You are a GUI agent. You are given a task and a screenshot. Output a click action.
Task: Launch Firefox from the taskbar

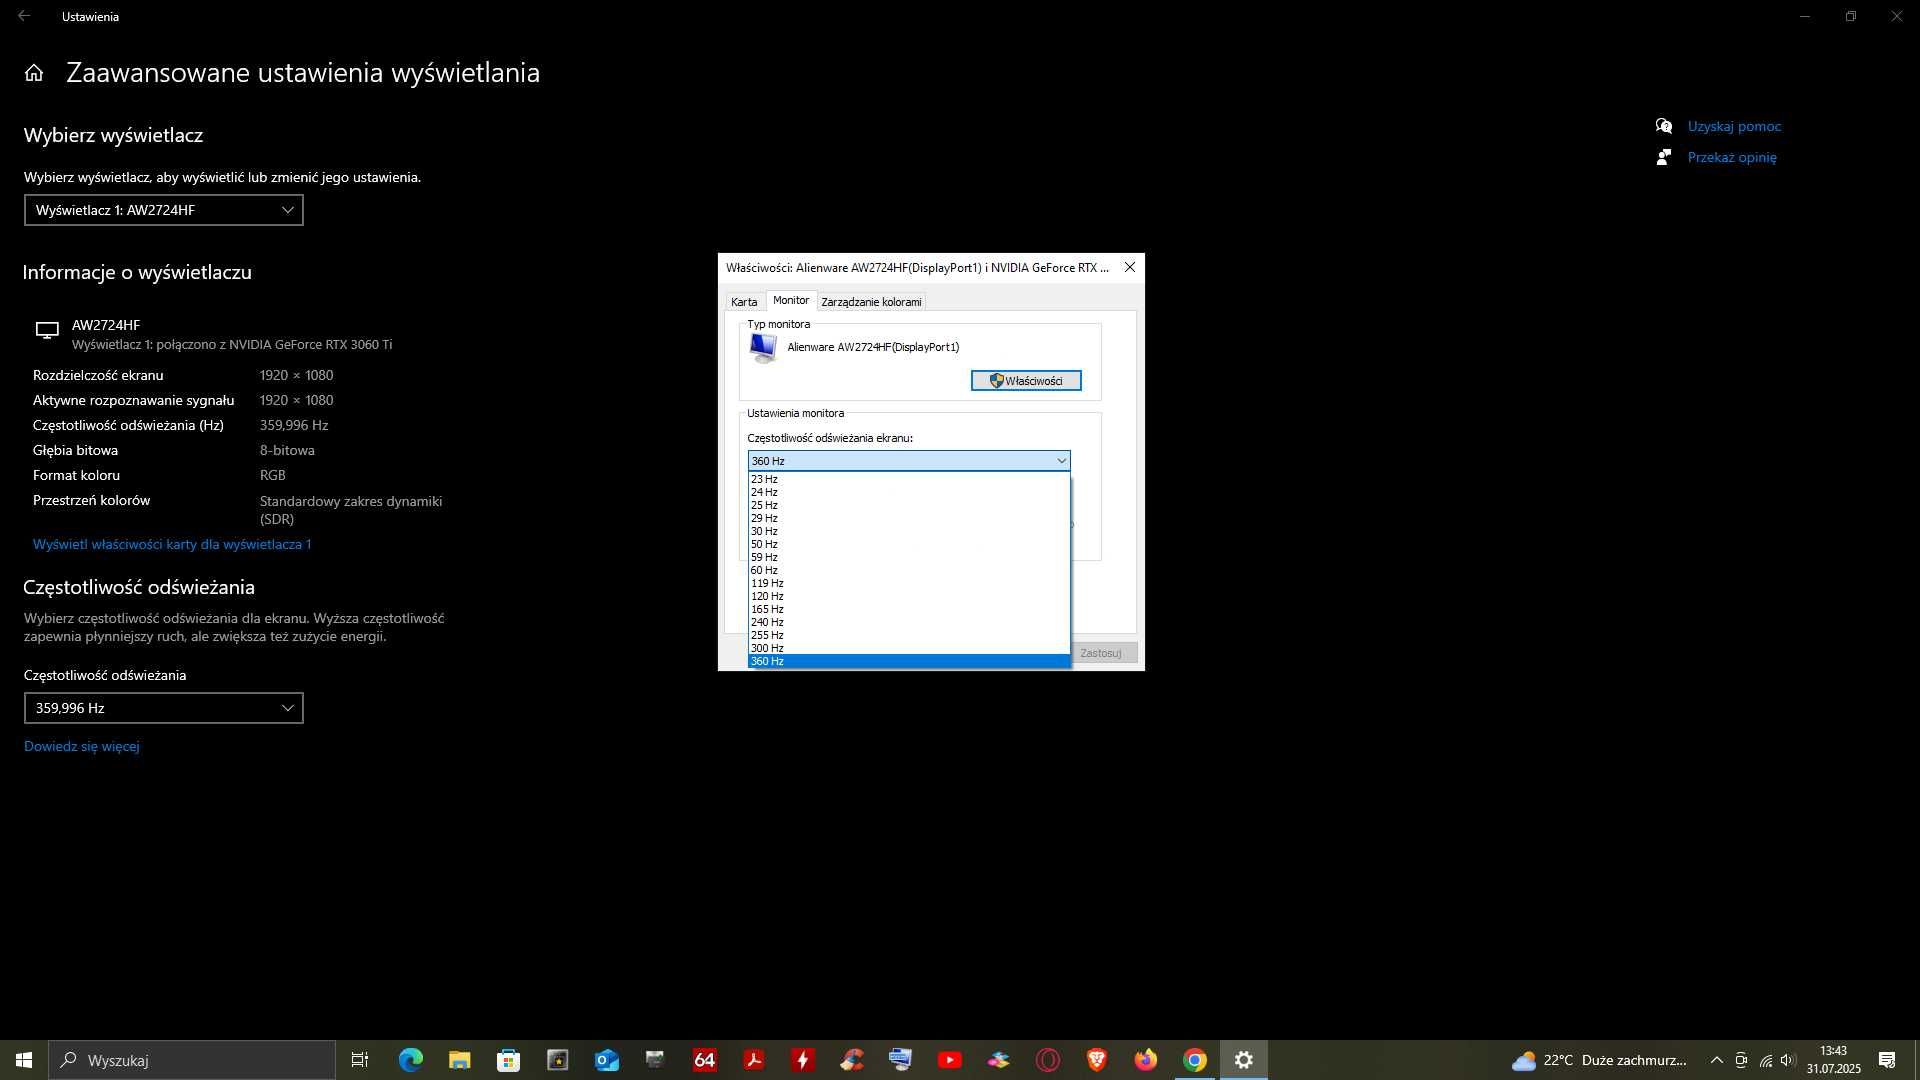[x=1145, y=1060]
